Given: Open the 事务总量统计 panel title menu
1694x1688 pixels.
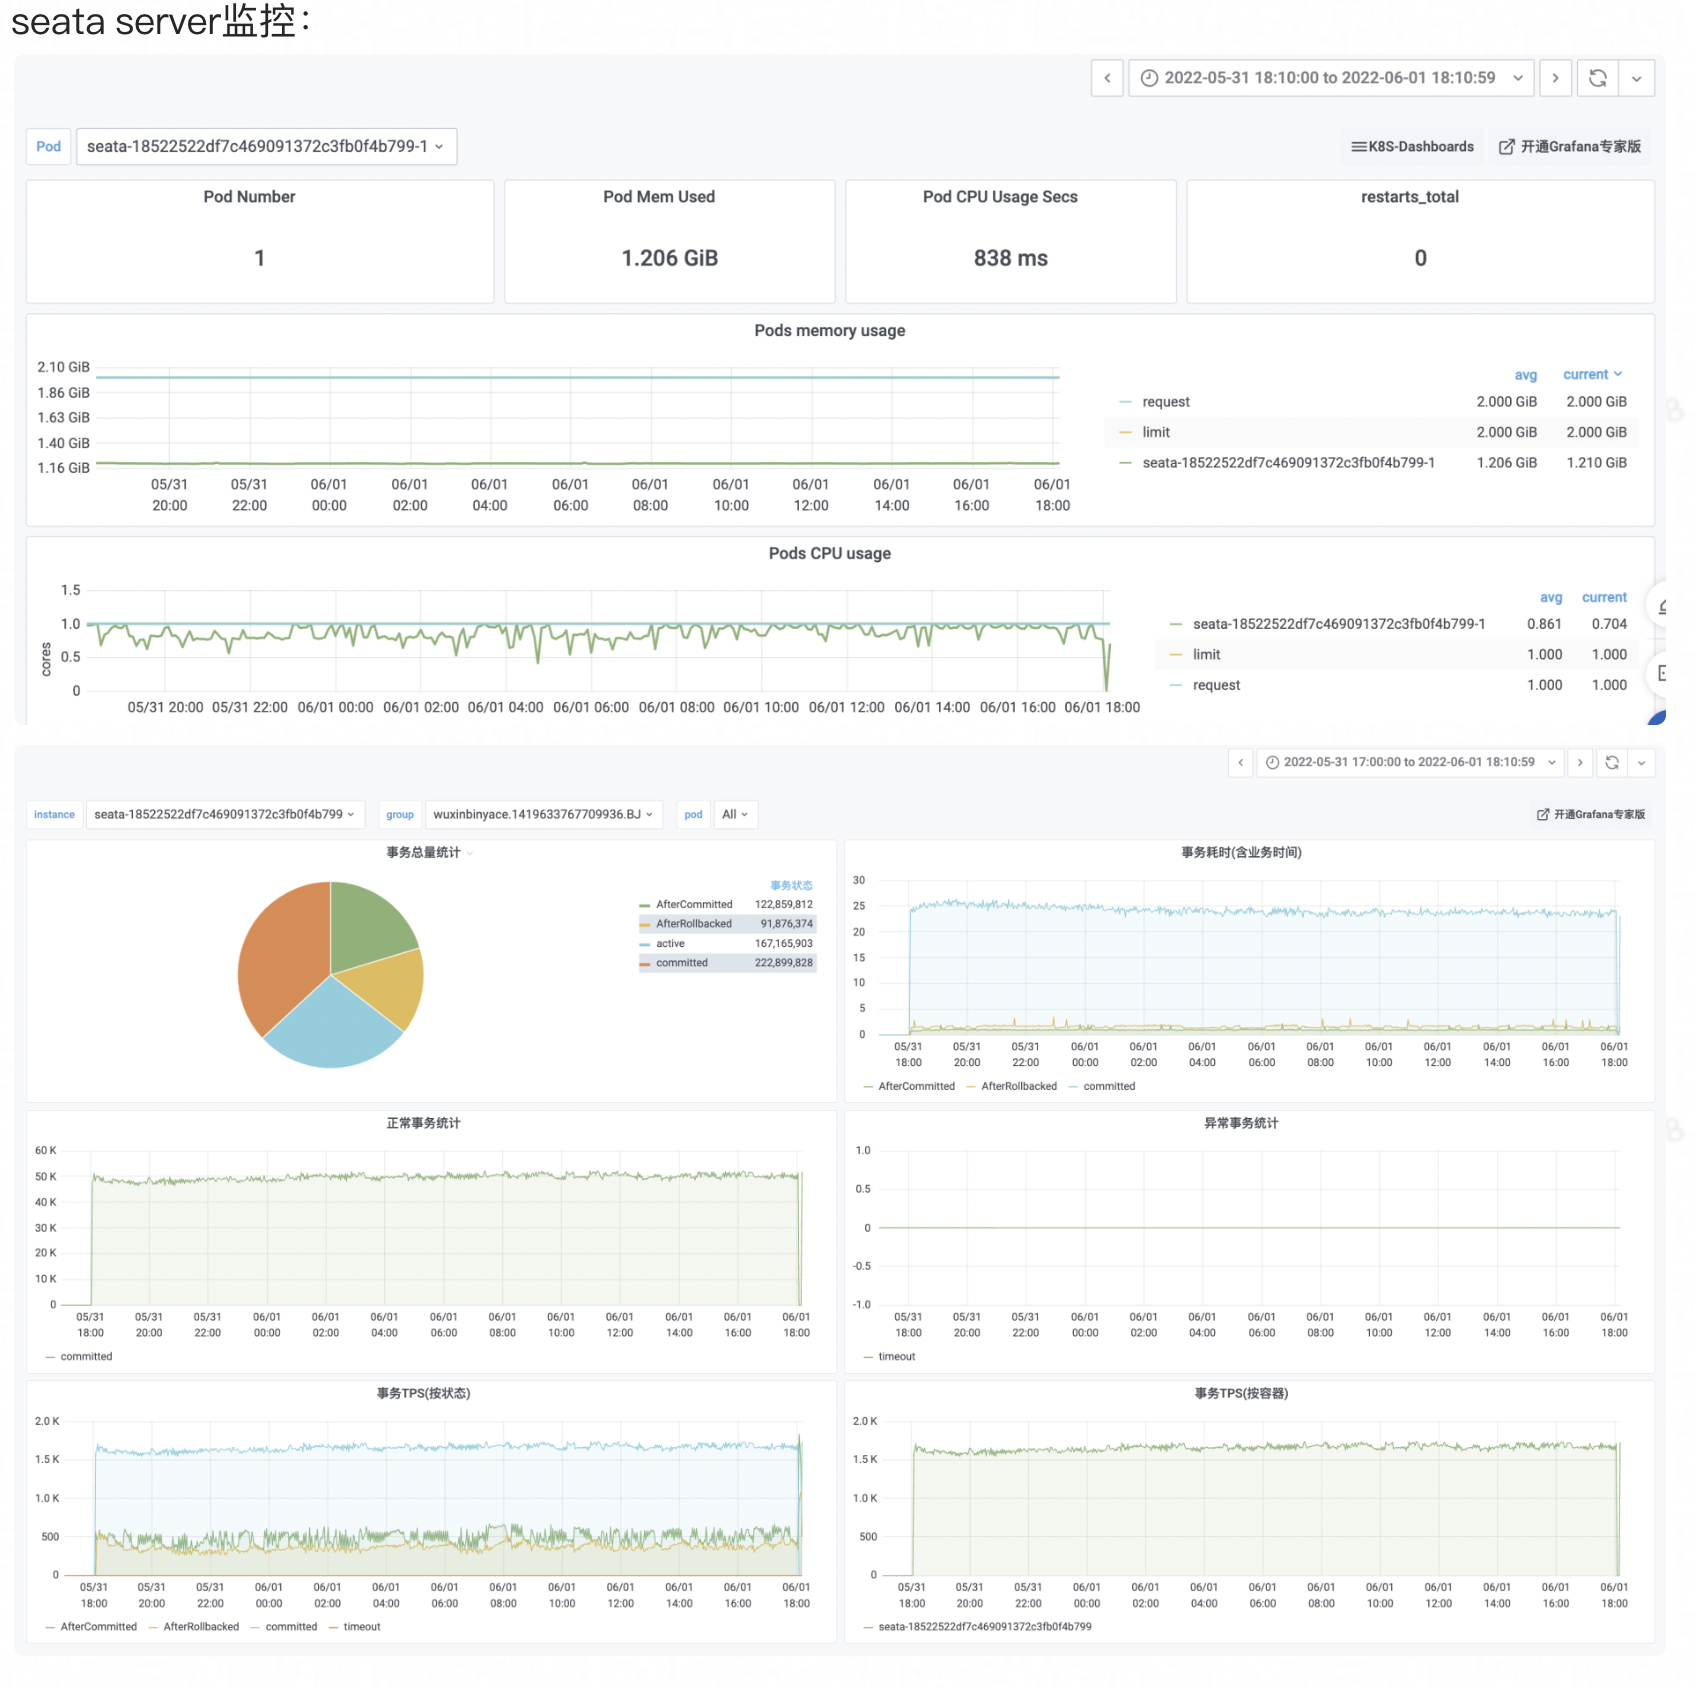Looking at the screenshot, I should pyautogui.click(x=424, y=852).
